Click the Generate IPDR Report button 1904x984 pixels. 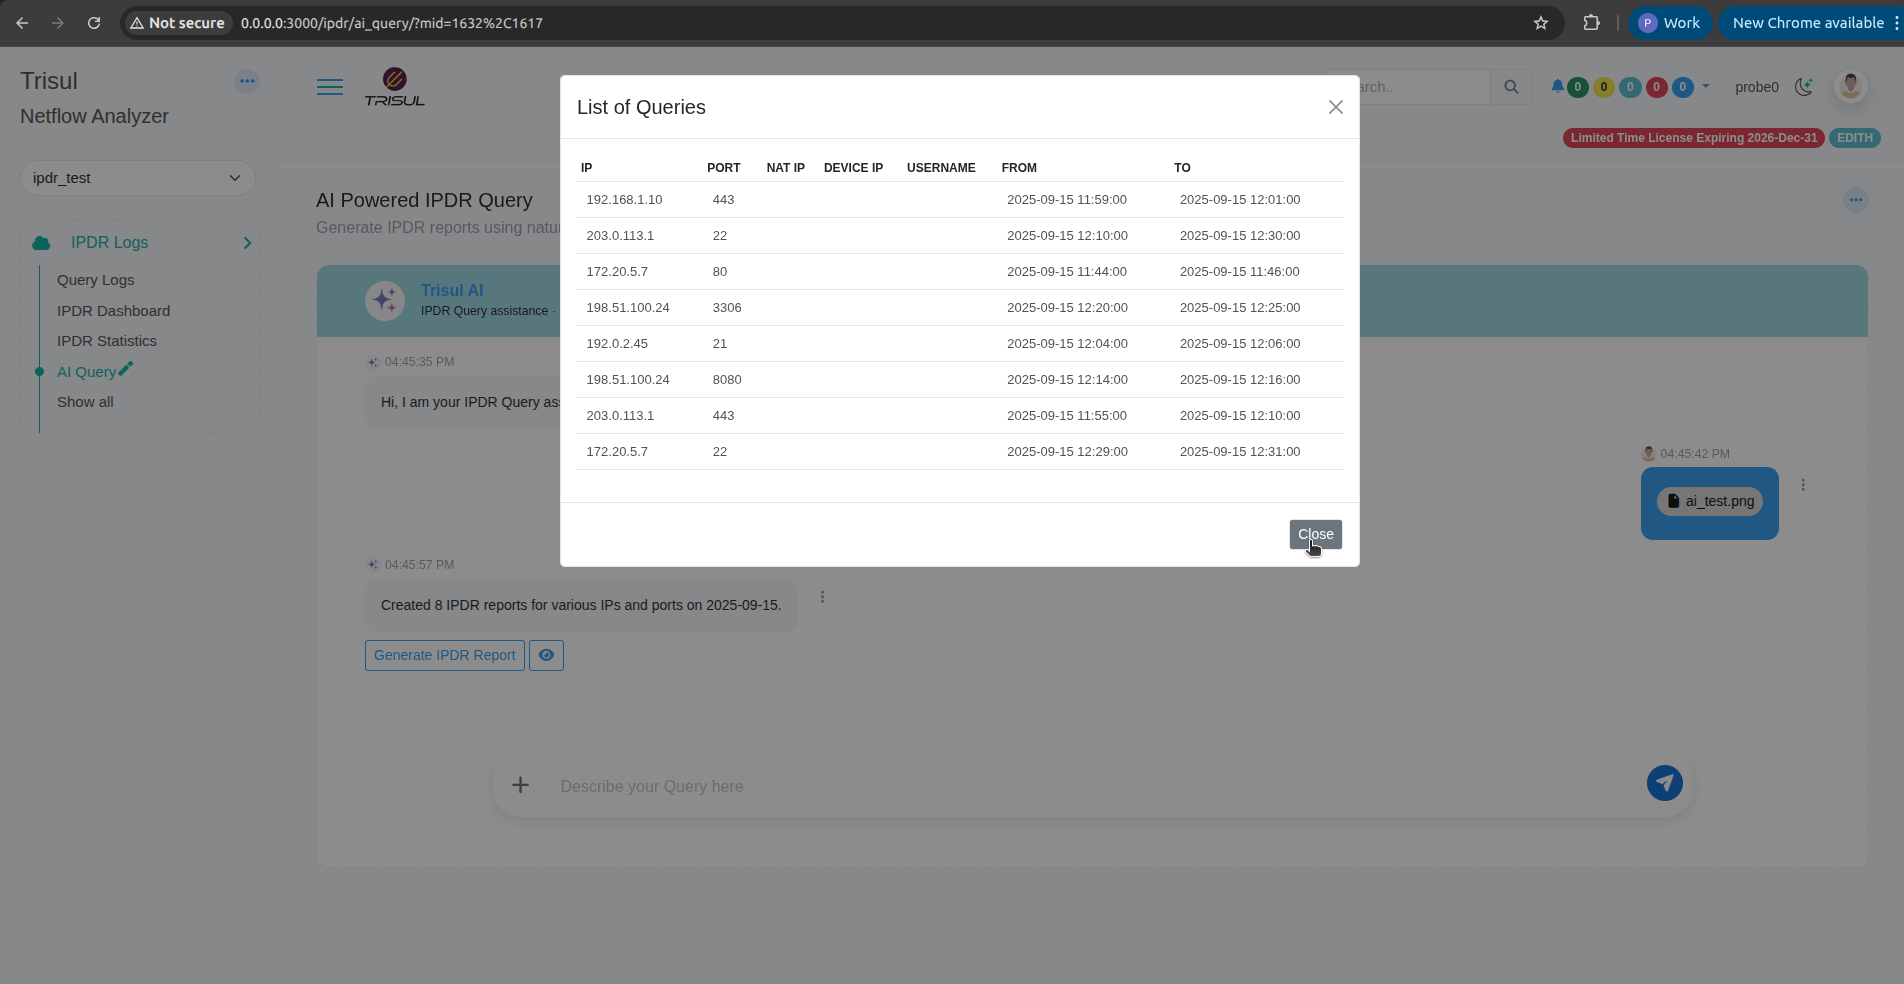click(445, 655)
